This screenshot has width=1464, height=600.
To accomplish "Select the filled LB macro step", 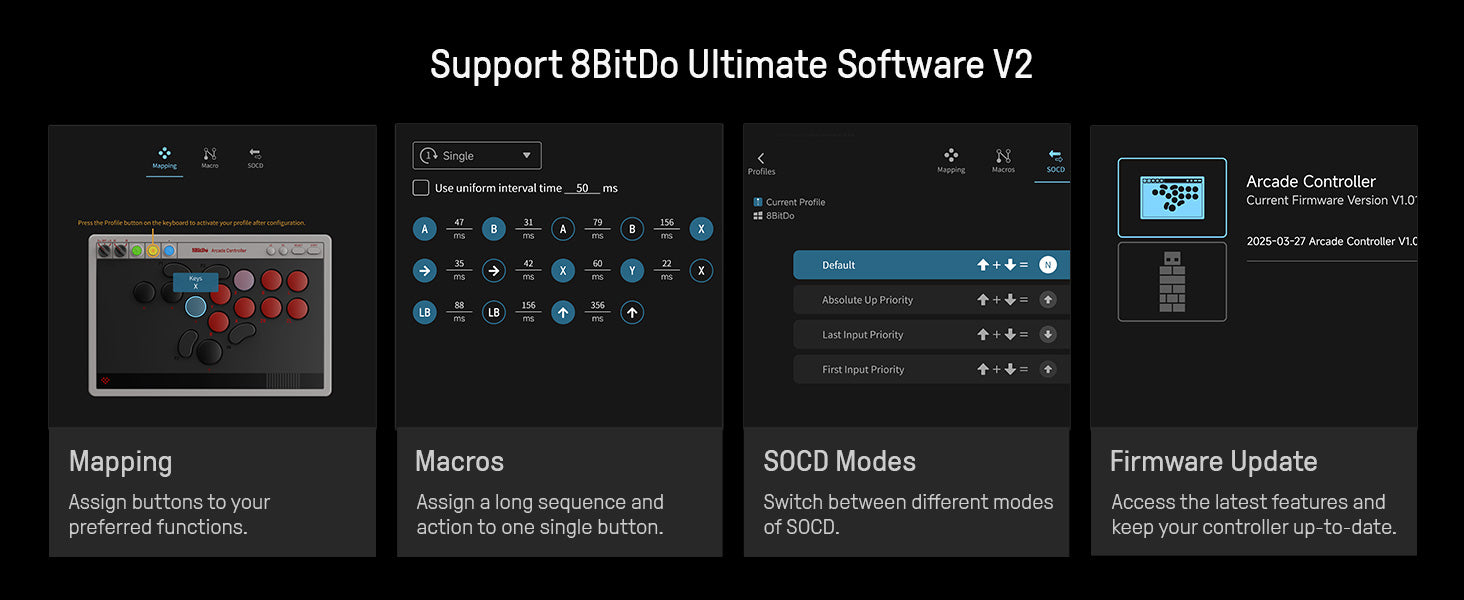I will point(425,312).
